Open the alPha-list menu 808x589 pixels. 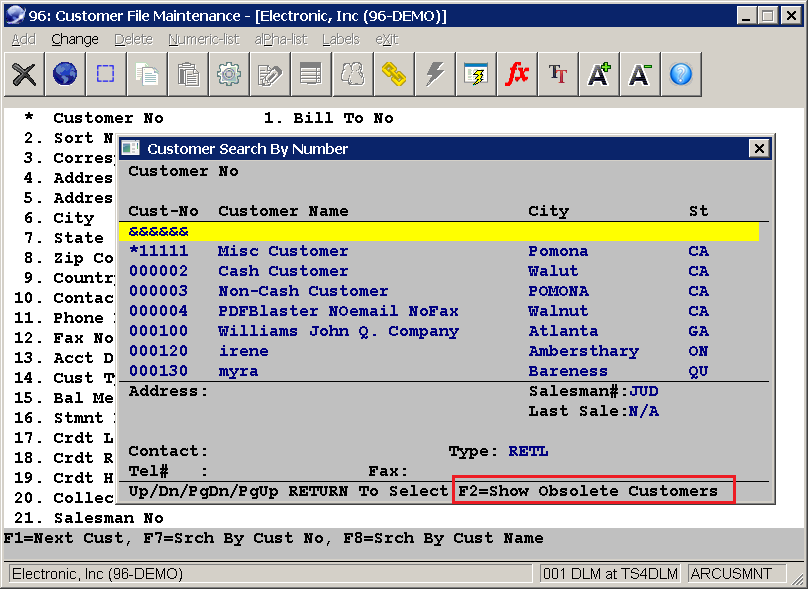[x=280, y=39]
